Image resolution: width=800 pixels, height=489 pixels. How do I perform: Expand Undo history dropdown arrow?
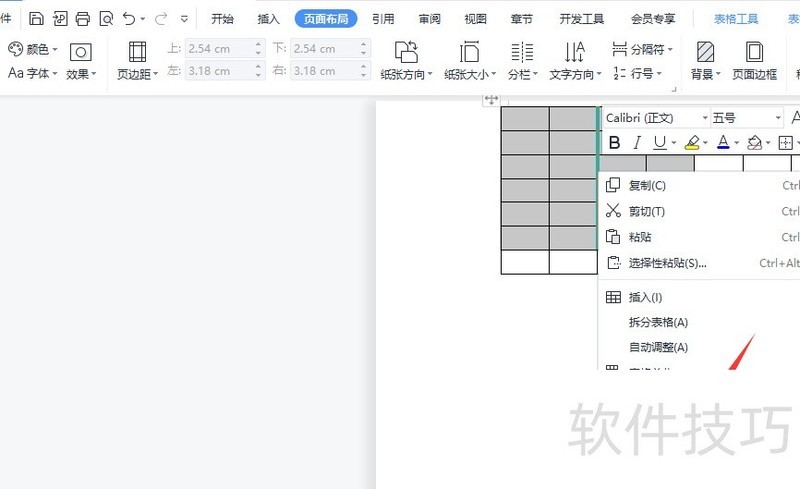142,19
